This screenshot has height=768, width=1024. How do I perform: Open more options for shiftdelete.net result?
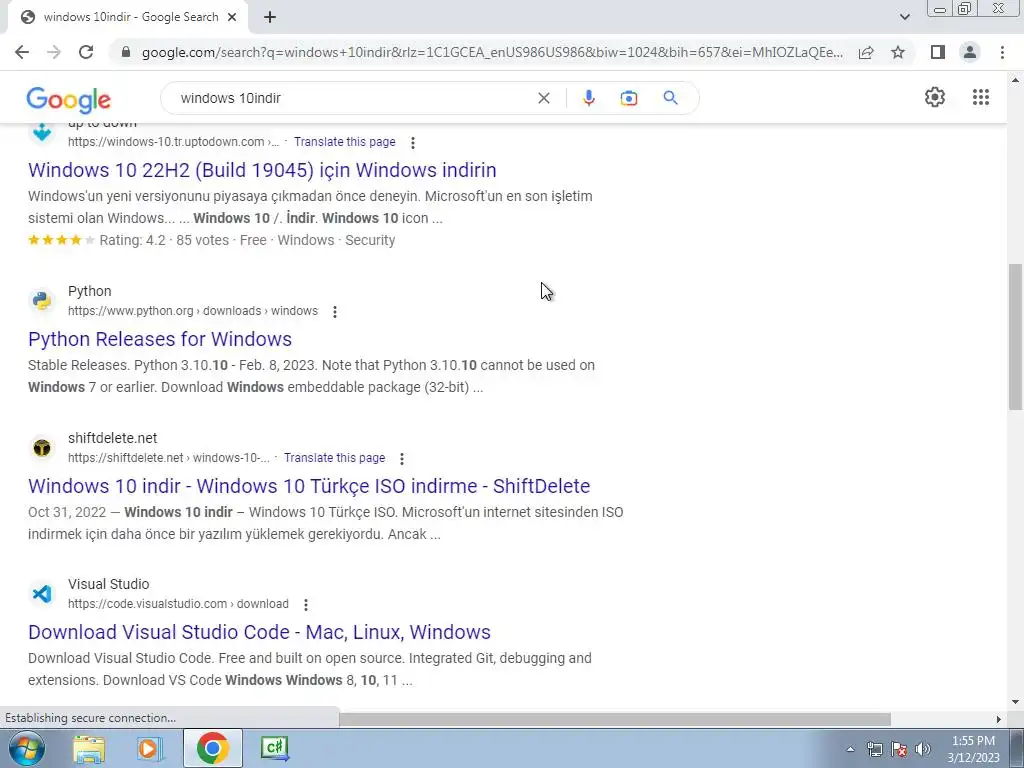402,458
